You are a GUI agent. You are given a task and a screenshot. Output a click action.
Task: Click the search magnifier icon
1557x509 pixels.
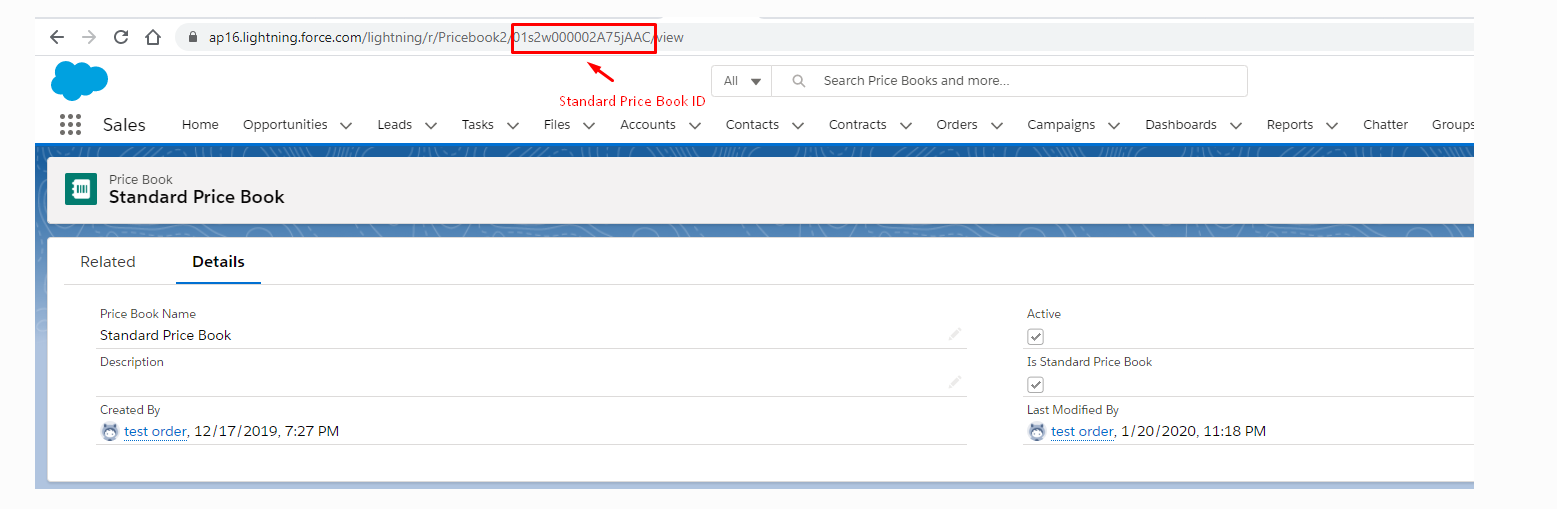pyautogui.click(x=798, y=81)
